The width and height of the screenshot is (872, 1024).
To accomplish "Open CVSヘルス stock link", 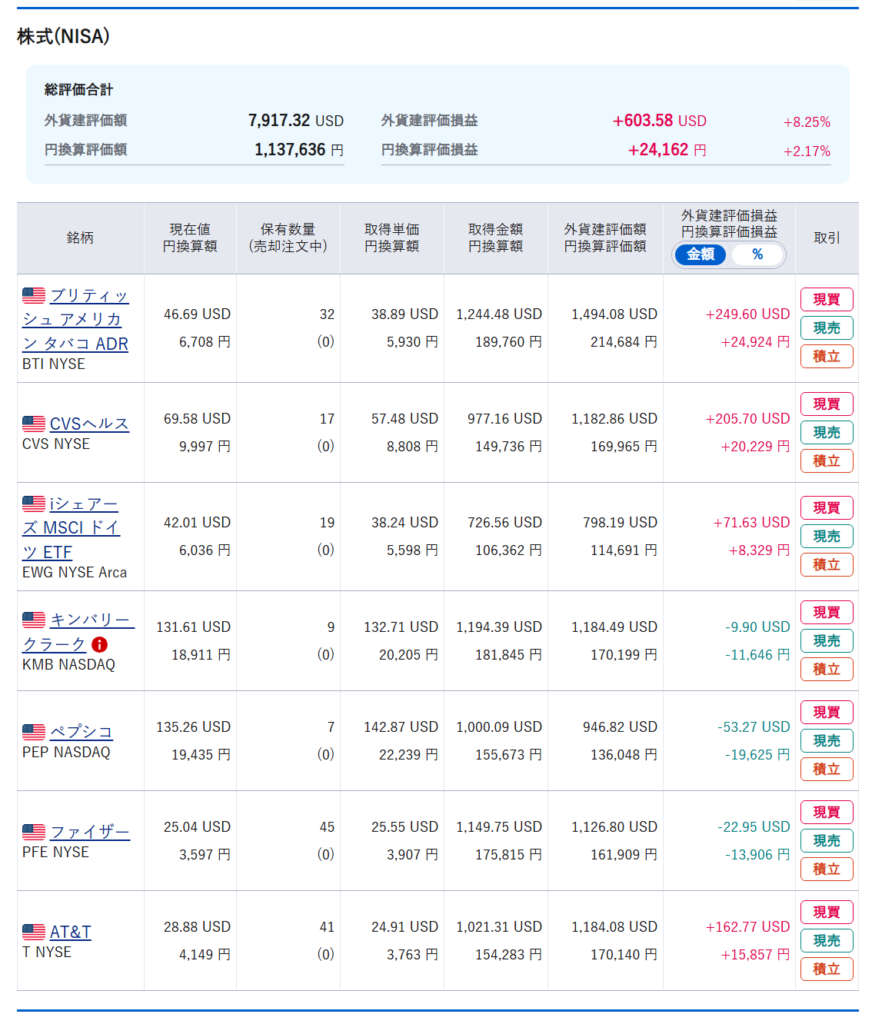I will tap(89, 424).
